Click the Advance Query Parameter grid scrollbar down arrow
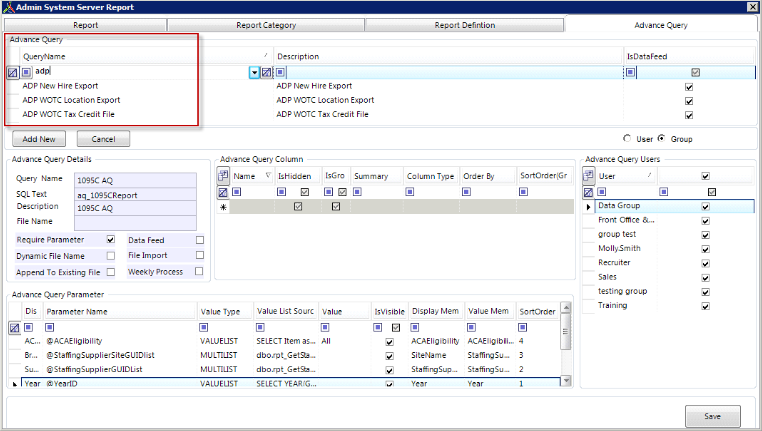 click(565, 380)
